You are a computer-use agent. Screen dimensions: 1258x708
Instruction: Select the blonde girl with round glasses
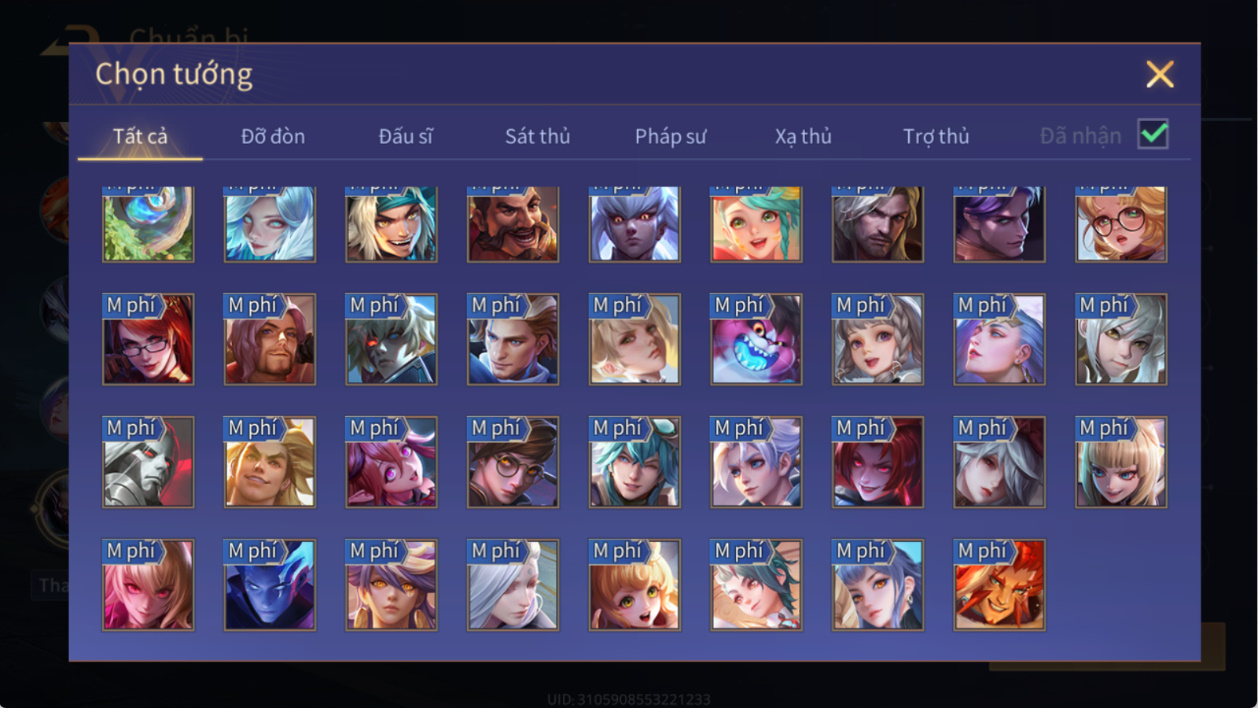click(1121, 224)
